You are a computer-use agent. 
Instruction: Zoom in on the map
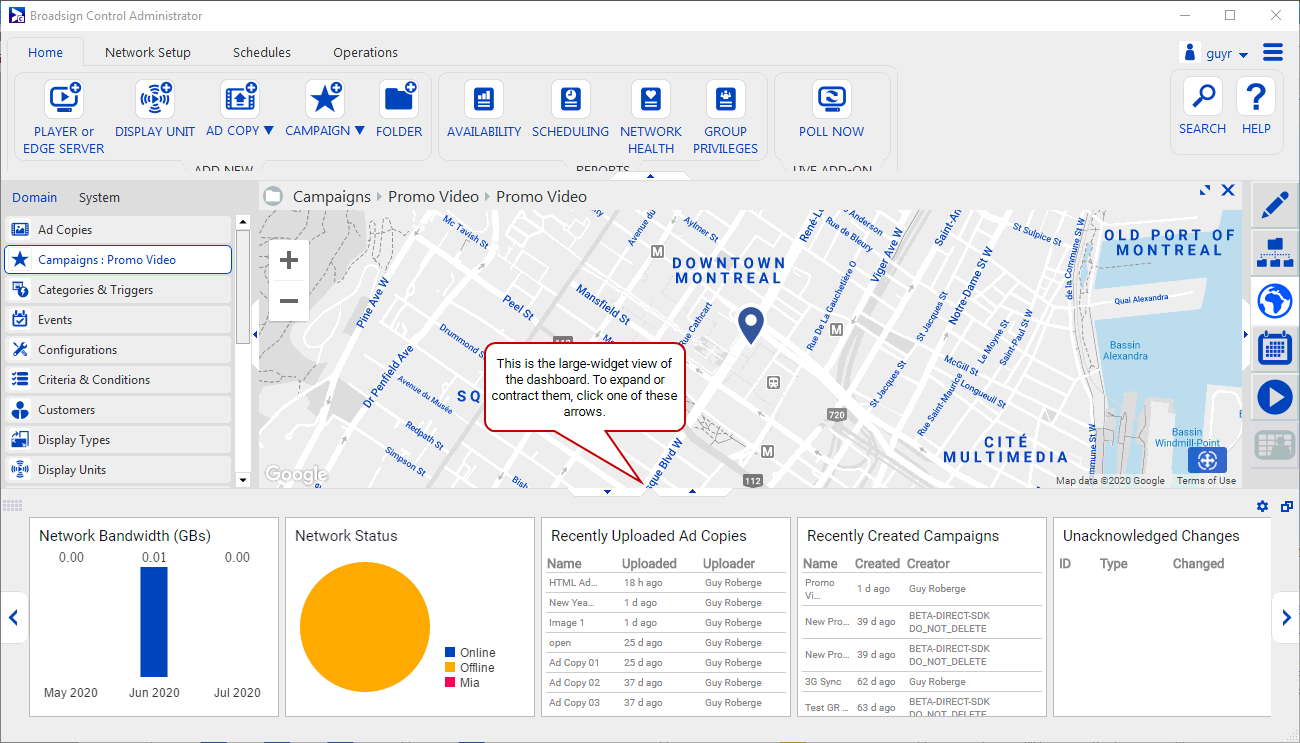[x=289, y=261]
